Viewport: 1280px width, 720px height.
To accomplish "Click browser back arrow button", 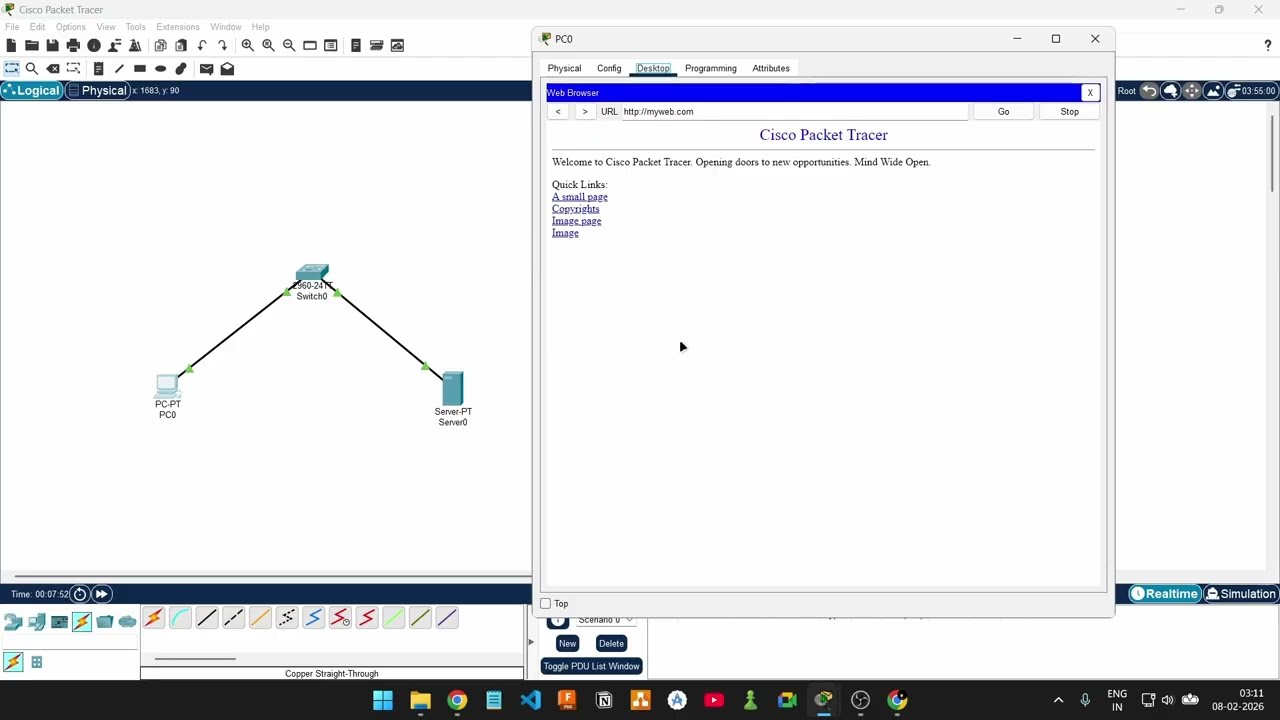I will coord(558,112).
